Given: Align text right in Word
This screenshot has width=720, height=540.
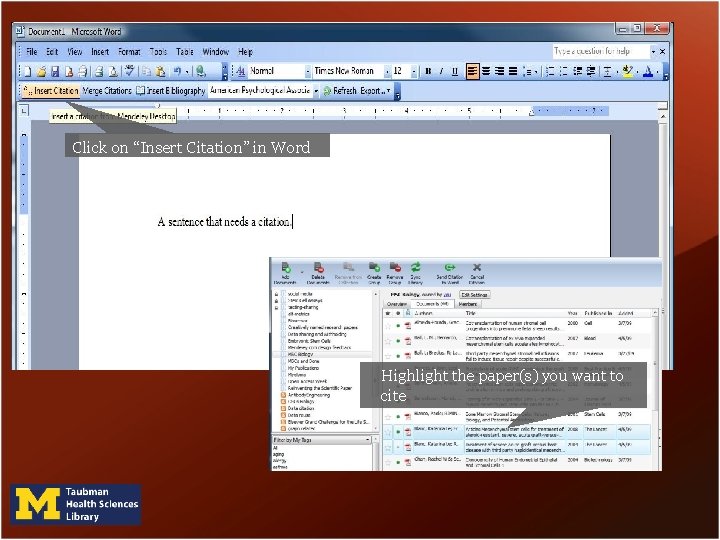Looking at the screenshot, I should point(500,71).
